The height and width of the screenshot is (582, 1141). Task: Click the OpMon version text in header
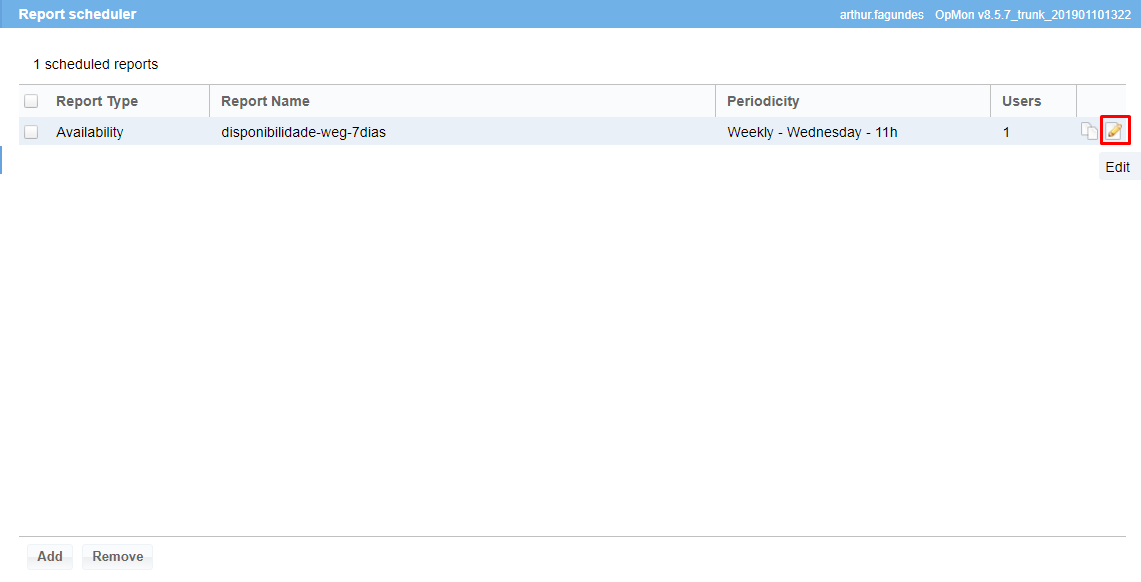point(1032,15)
